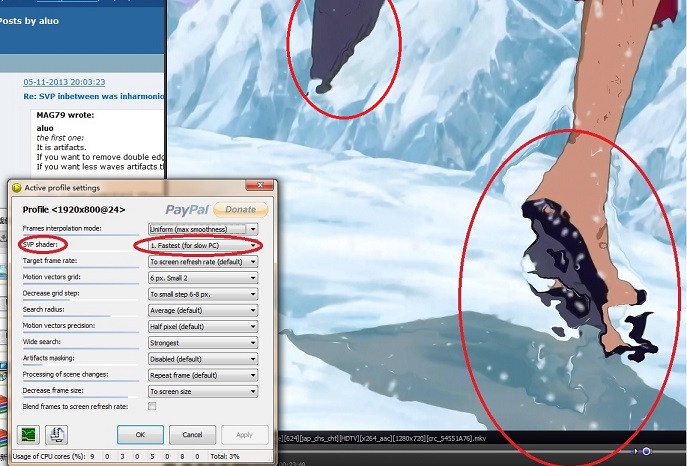Click the green performance graph icon
687x466 pixels.
point(27,435)
